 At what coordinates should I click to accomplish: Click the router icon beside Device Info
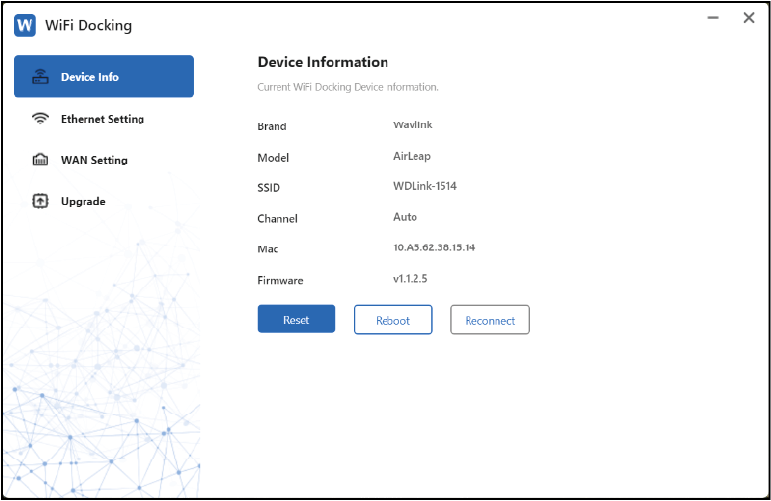[41, 77]
